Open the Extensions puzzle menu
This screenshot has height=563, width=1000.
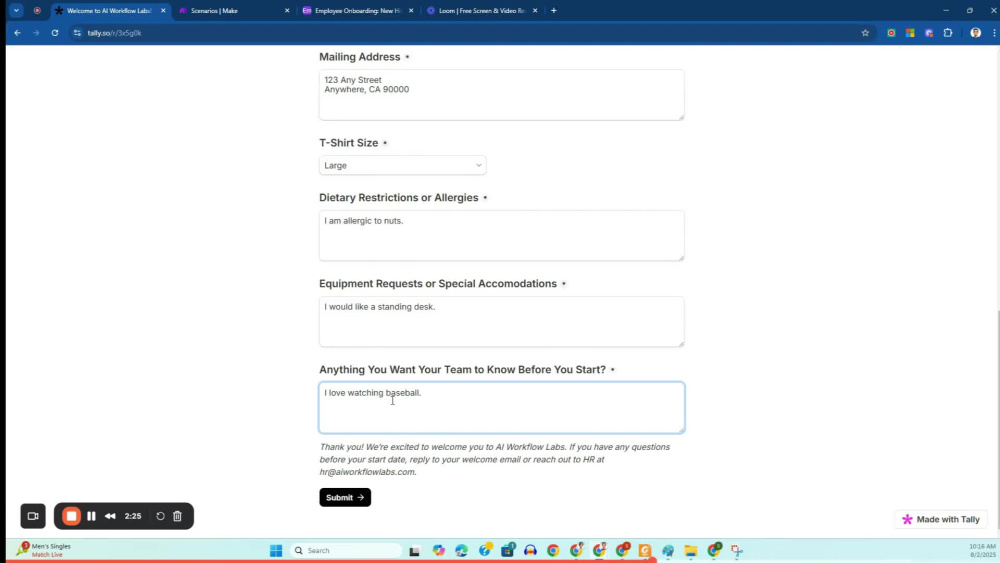click(948, 33)
